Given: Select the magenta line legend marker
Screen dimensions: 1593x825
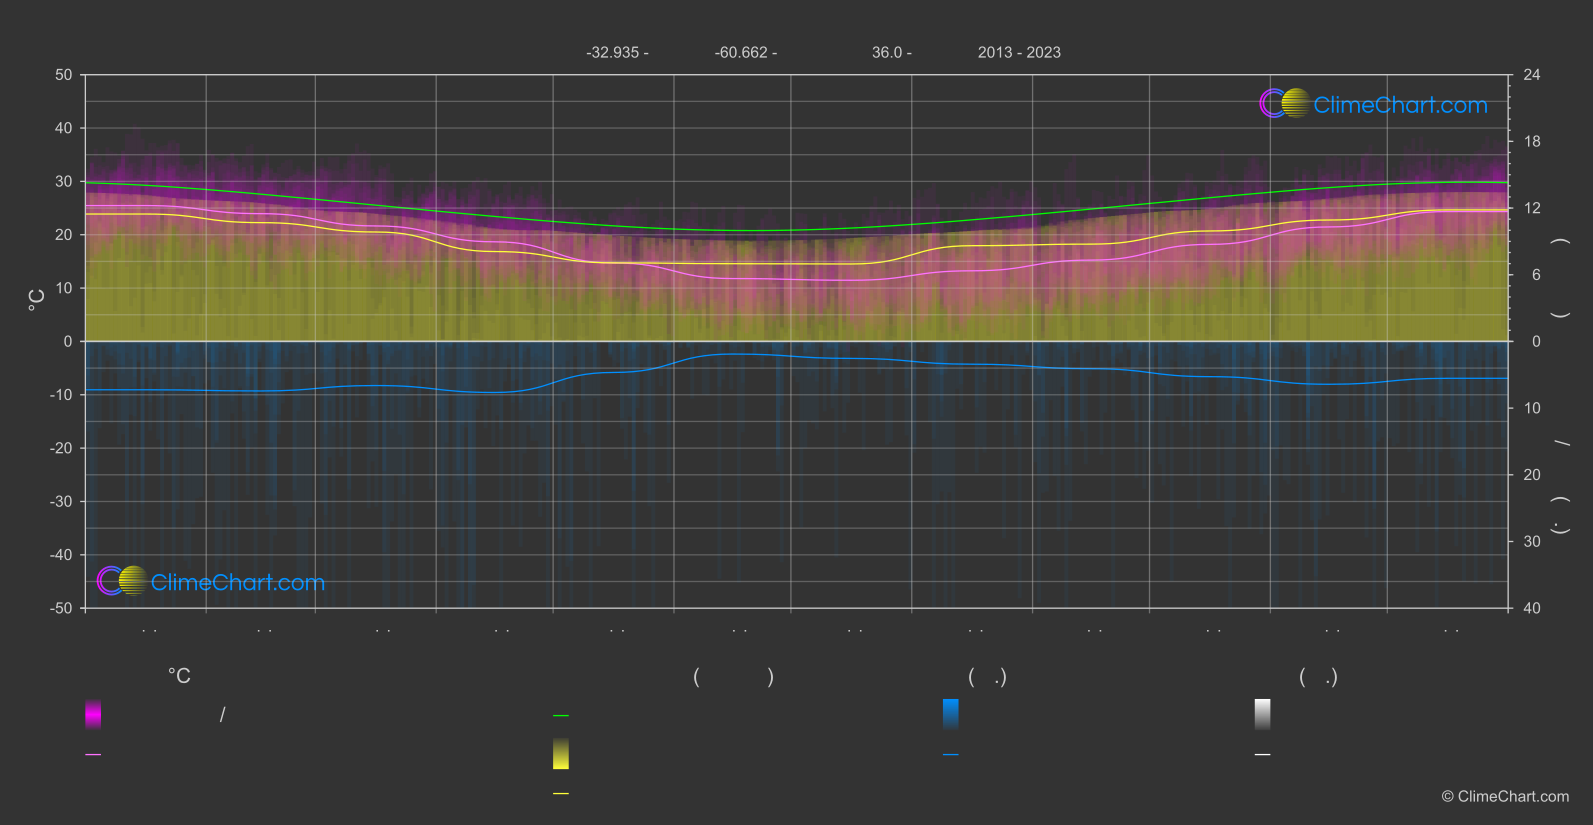Looking at the screenshot, I should click(x=93, y=754).
